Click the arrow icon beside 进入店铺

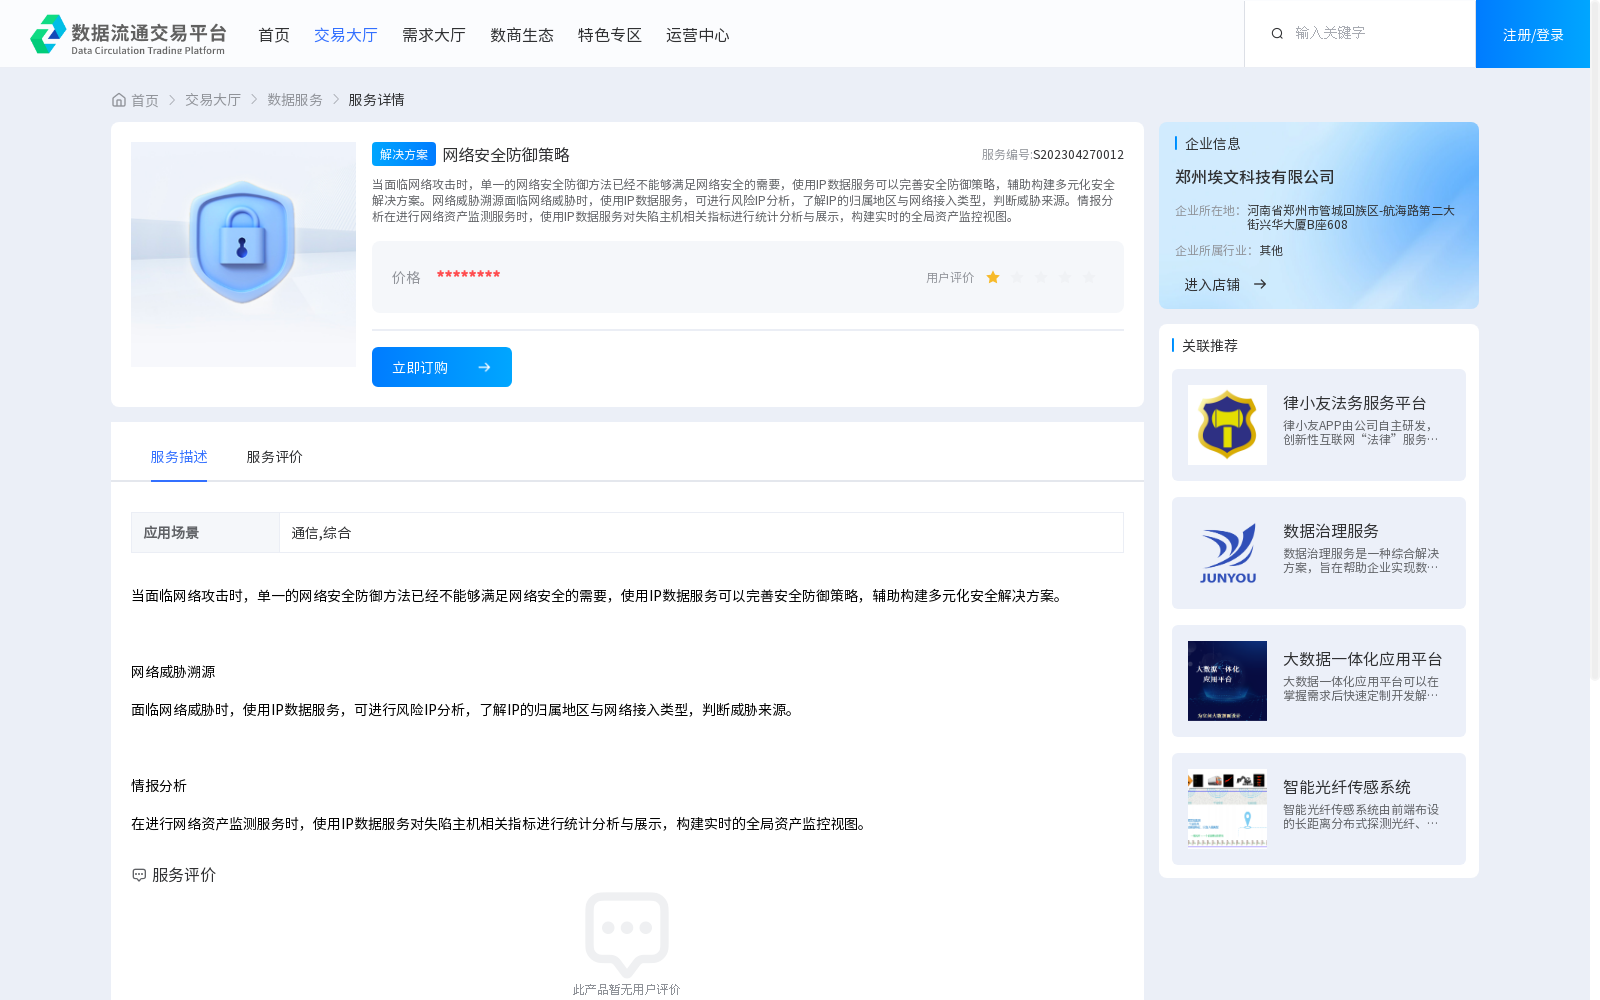tap(1260, 284)
